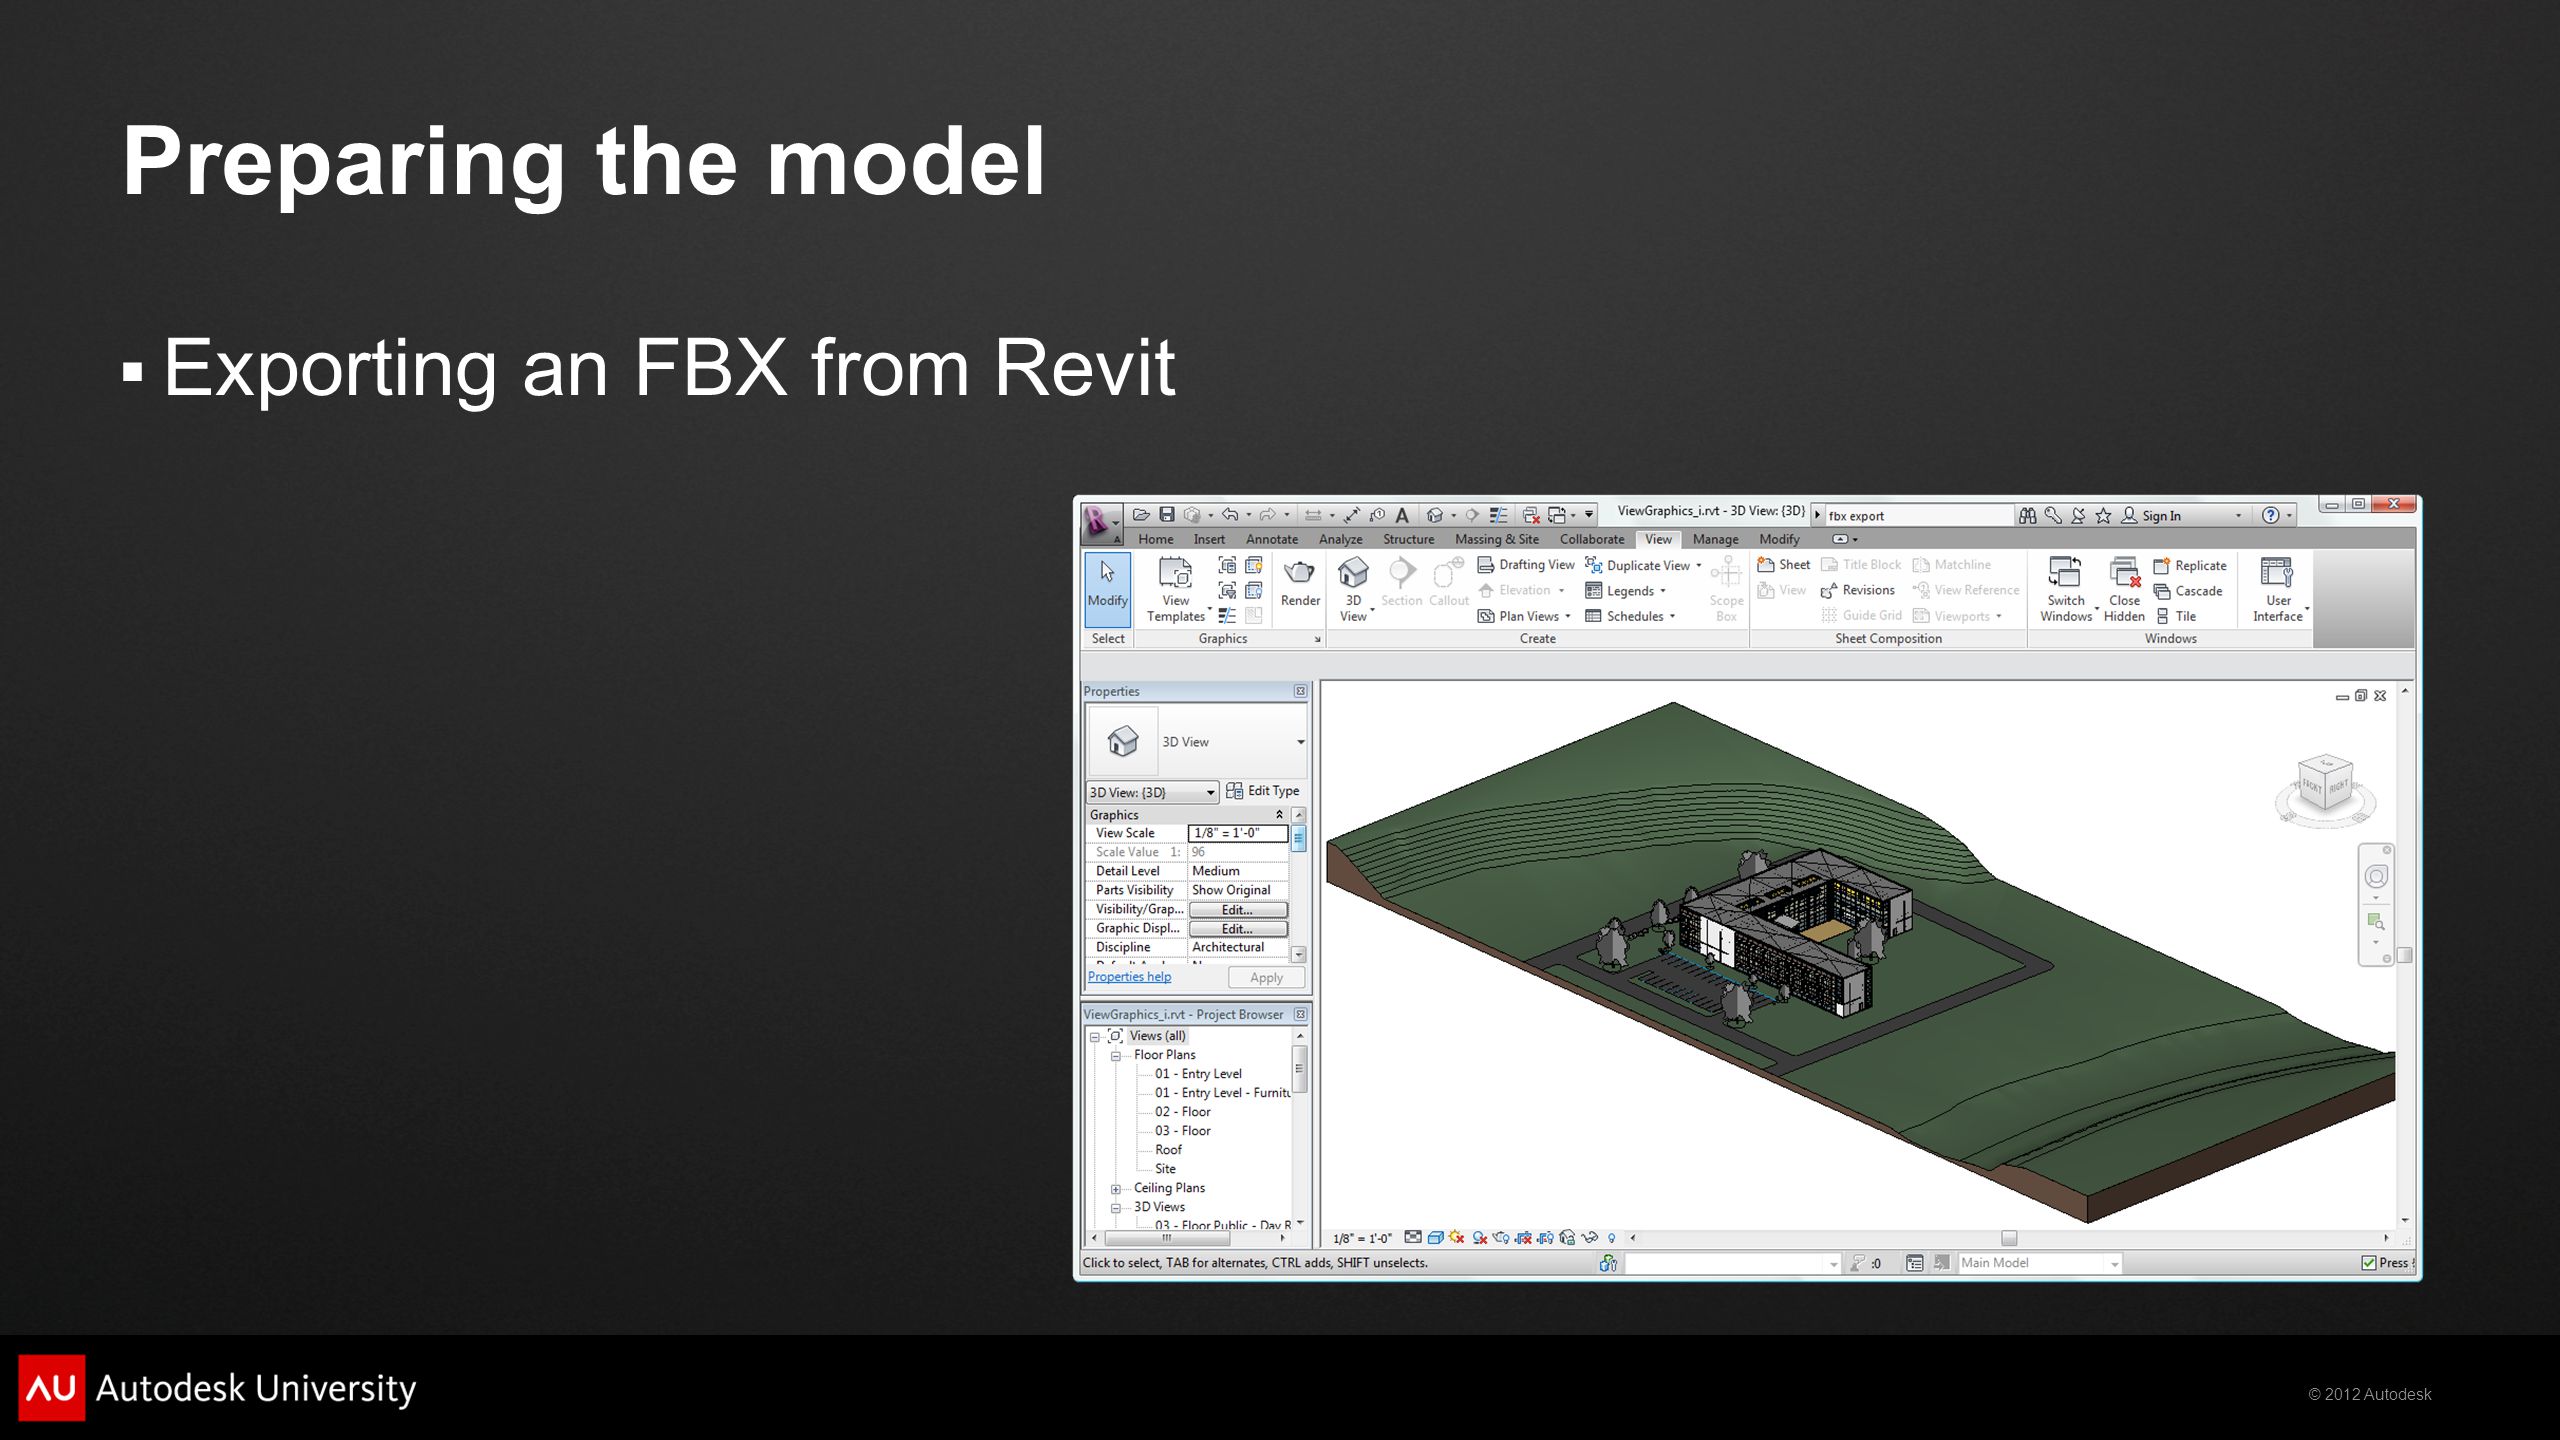Collapse the Floor Plans tree node
The height and width of the screenshot is (1440, 2560).
pyautogui.click(x=1116, y=1056)
